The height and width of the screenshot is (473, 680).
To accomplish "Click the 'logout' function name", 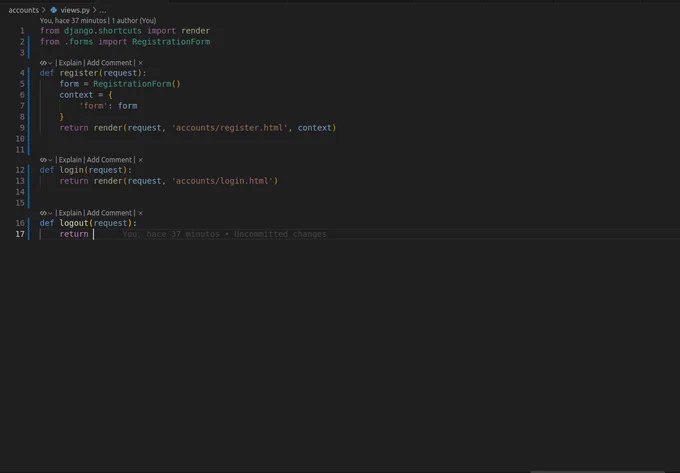I will [x=74, y=223].
